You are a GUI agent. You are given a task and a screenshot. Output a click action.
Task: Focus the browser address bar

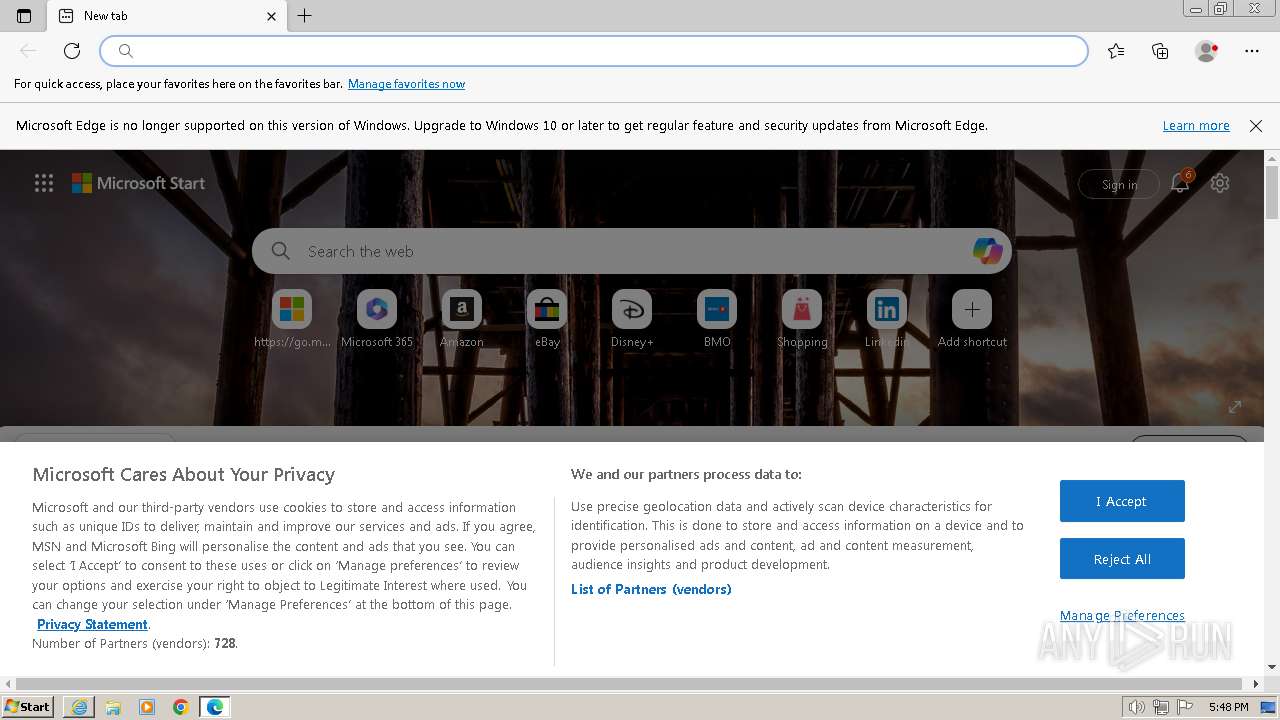click(x=594, y=51)
